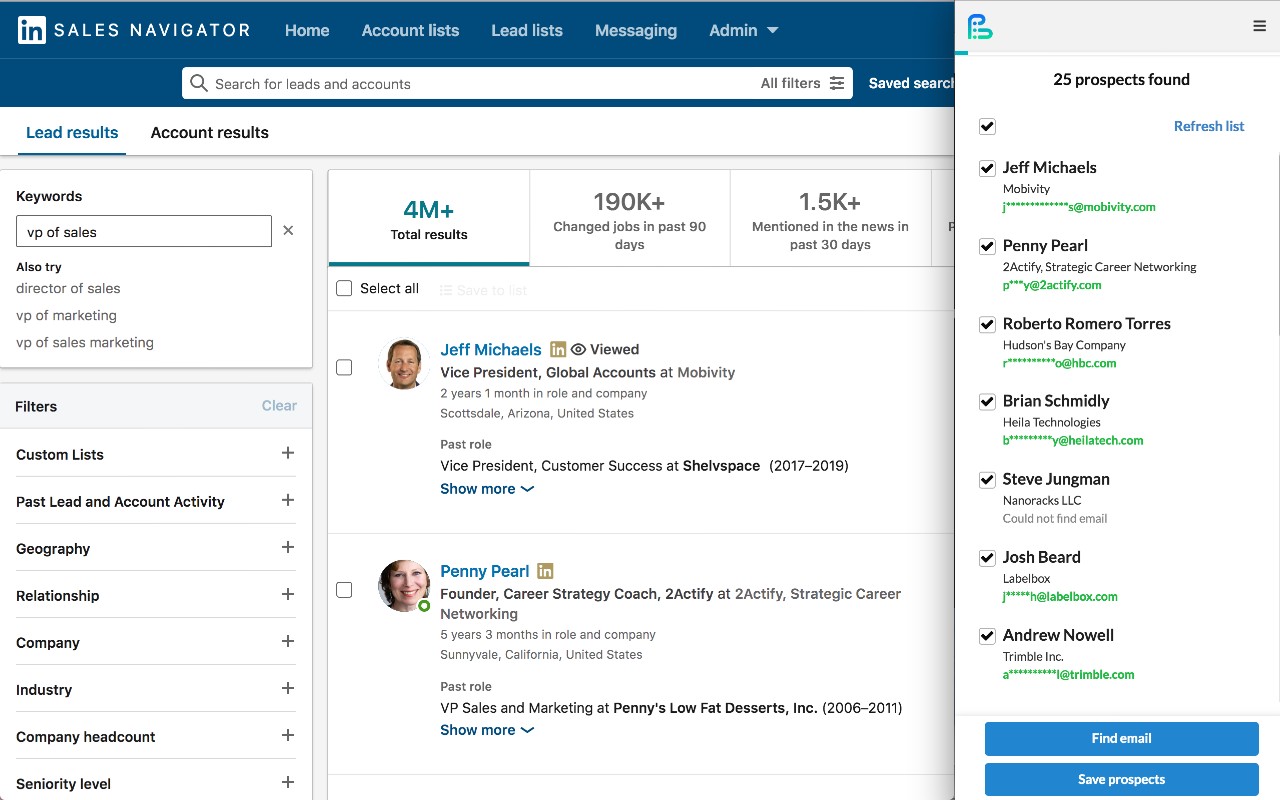The width and height of the screenshot is (1280, 800).
Task: Open Jeff Michaels' profile photo
Action: coord(404,363)
